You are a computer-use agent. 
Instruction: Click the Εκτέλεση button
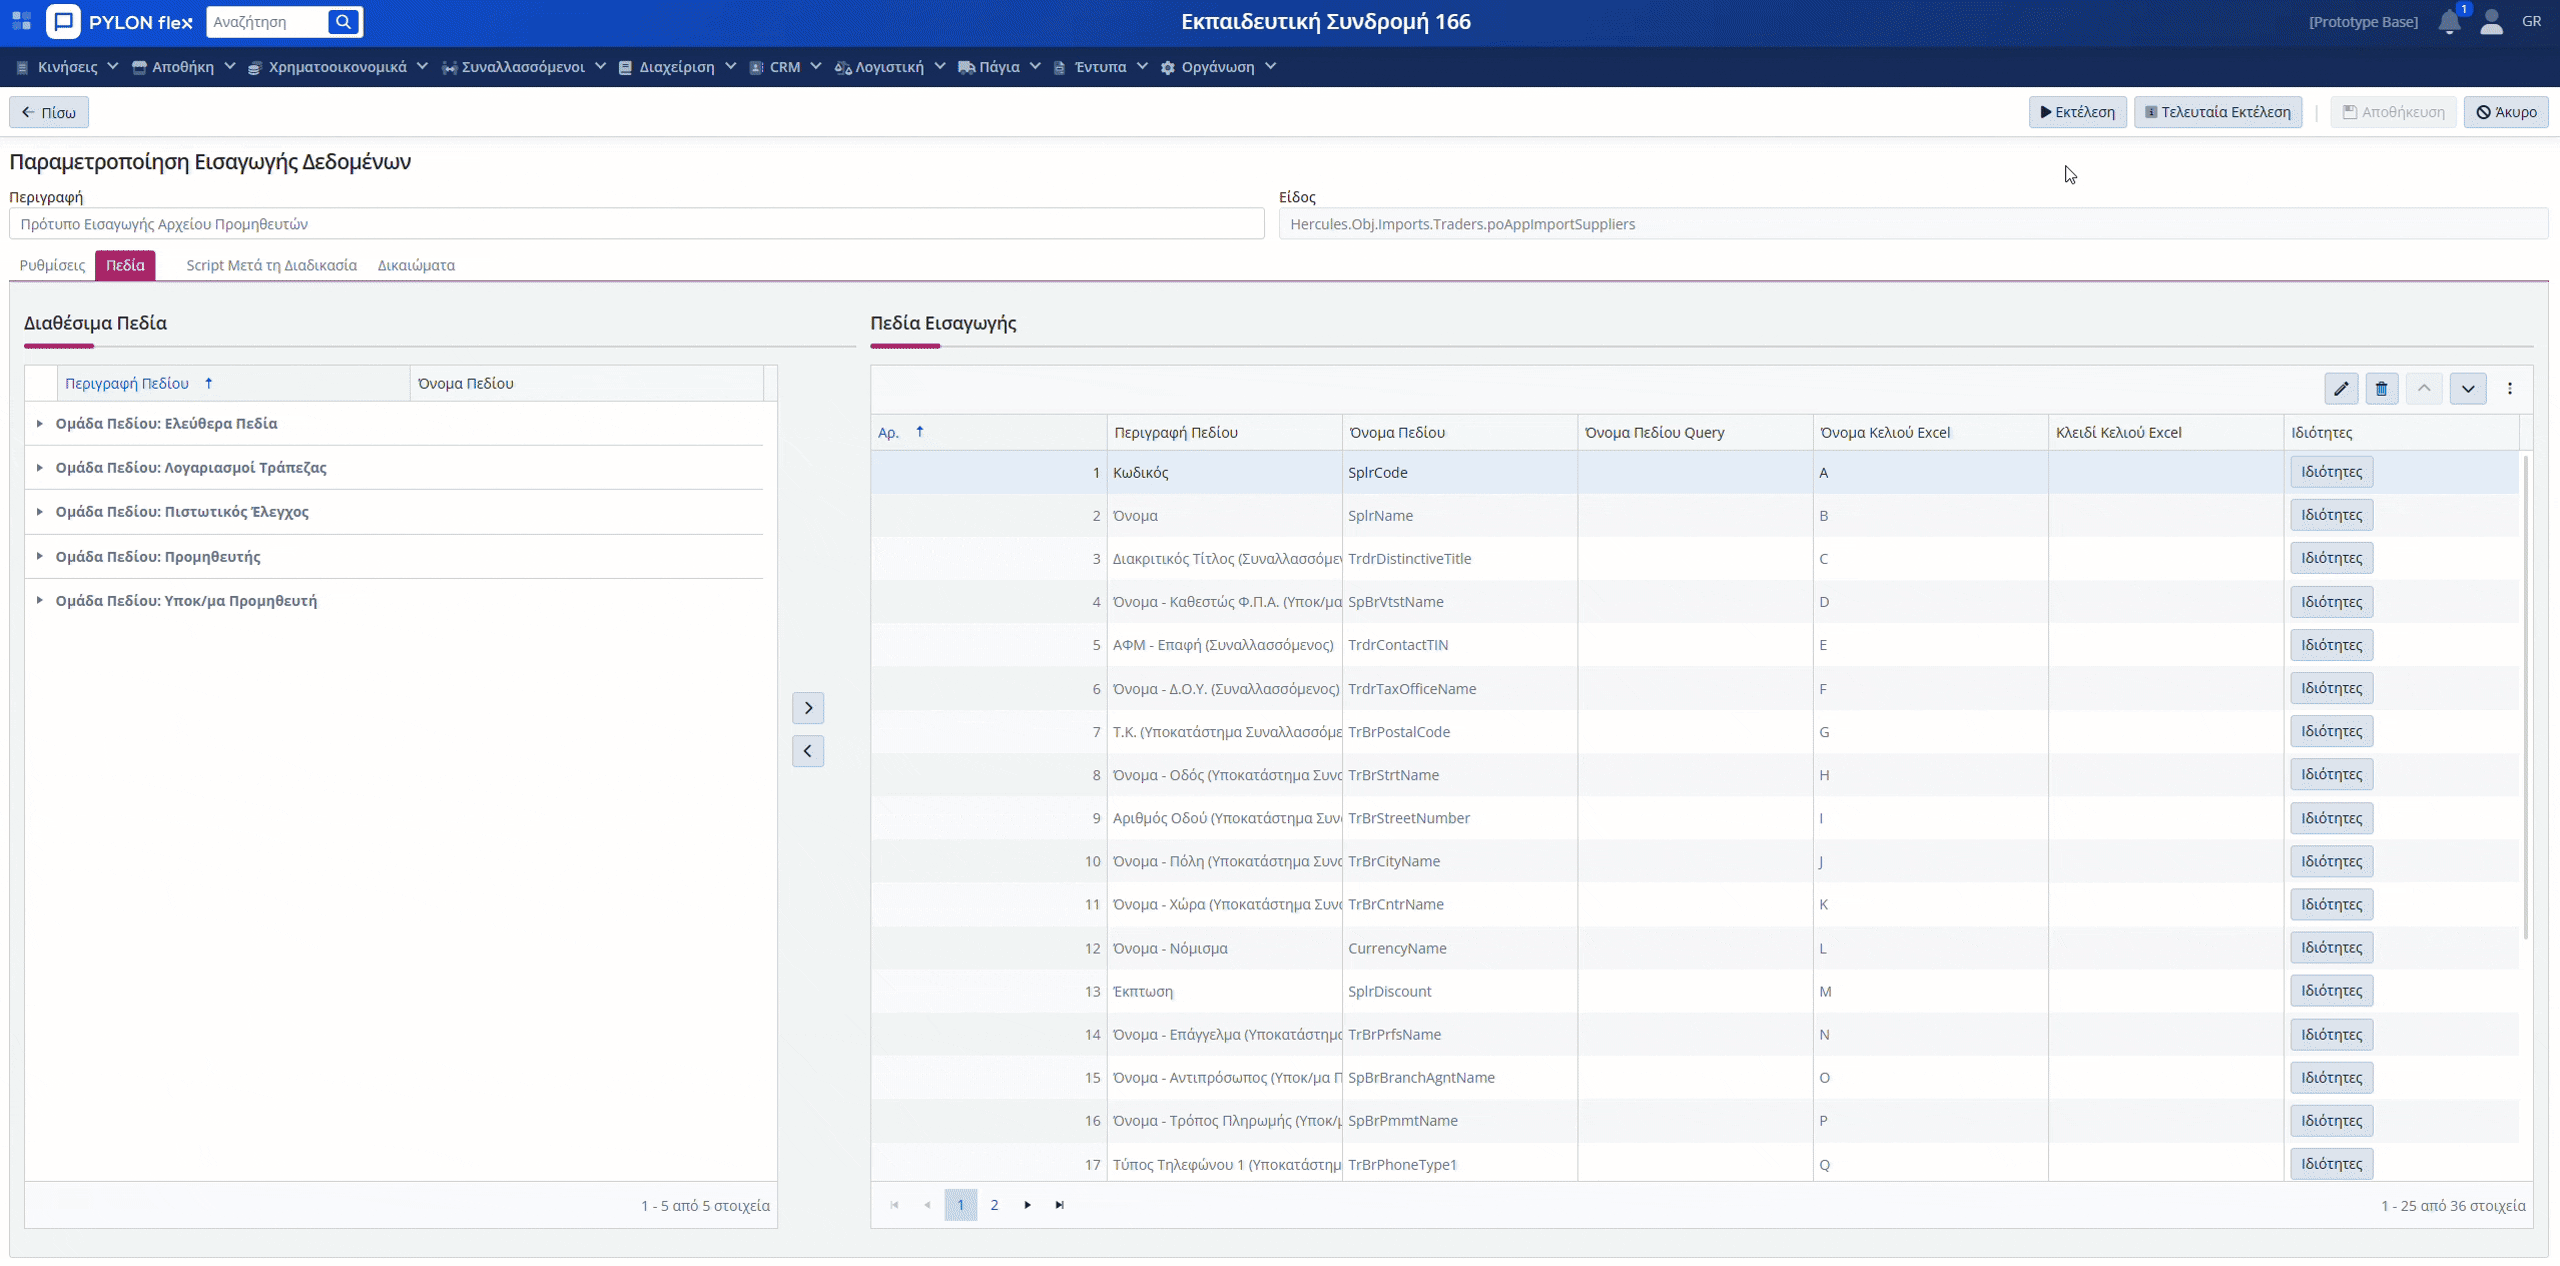click(2077, 112)
